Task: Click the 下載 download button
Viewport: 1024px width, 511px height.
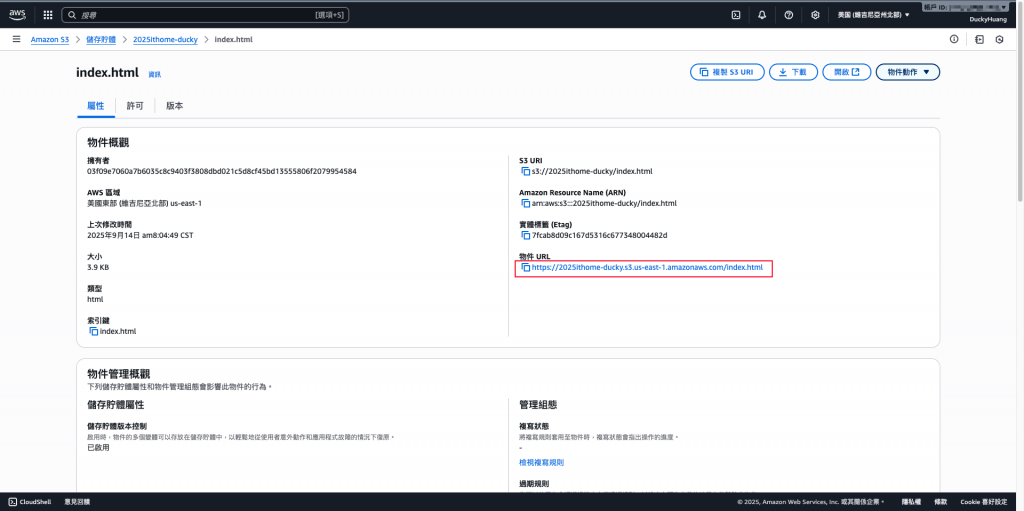Action: coord(793,72)
